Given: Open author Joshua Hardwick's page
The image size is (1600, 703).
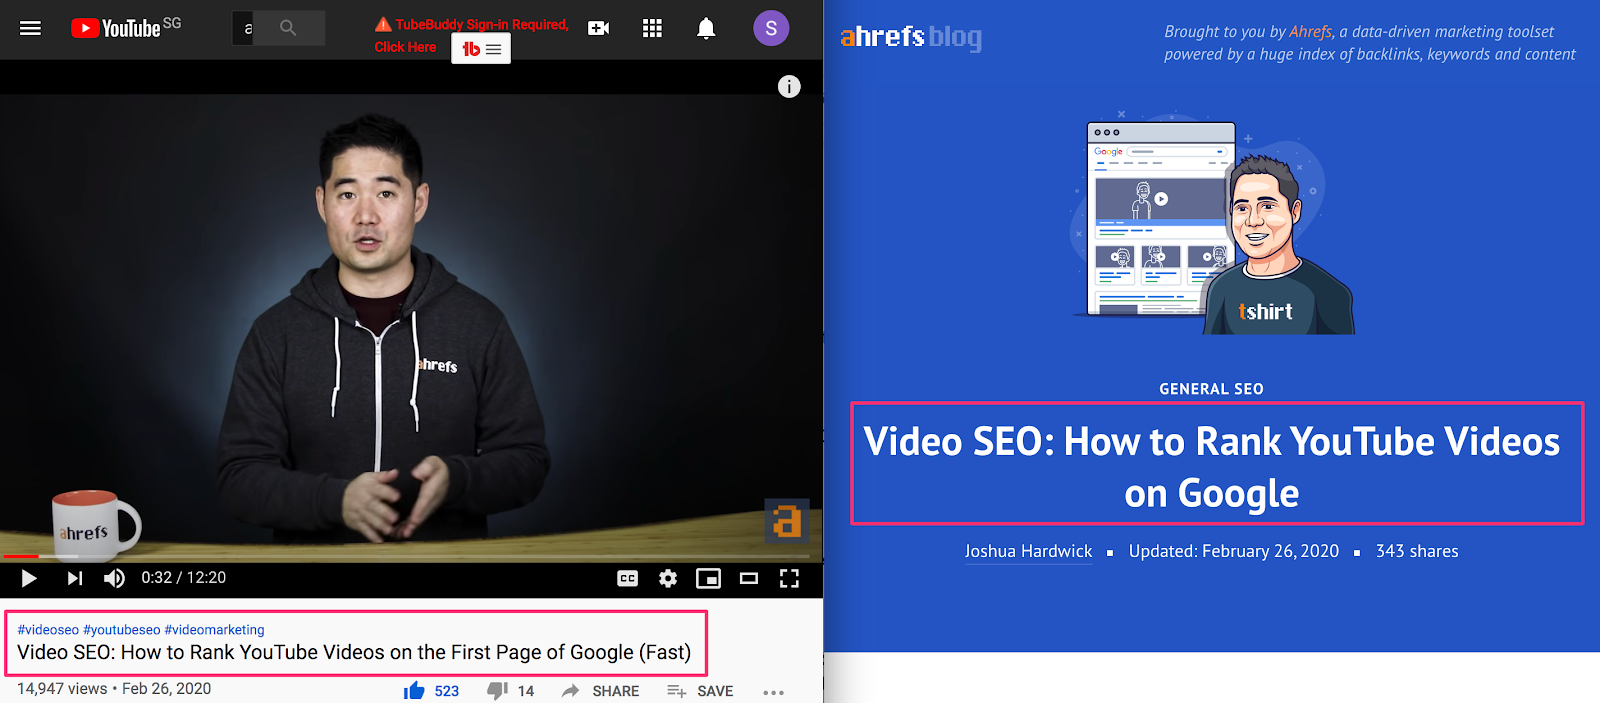Looking at the screenshot, I should pos(1028,552).
